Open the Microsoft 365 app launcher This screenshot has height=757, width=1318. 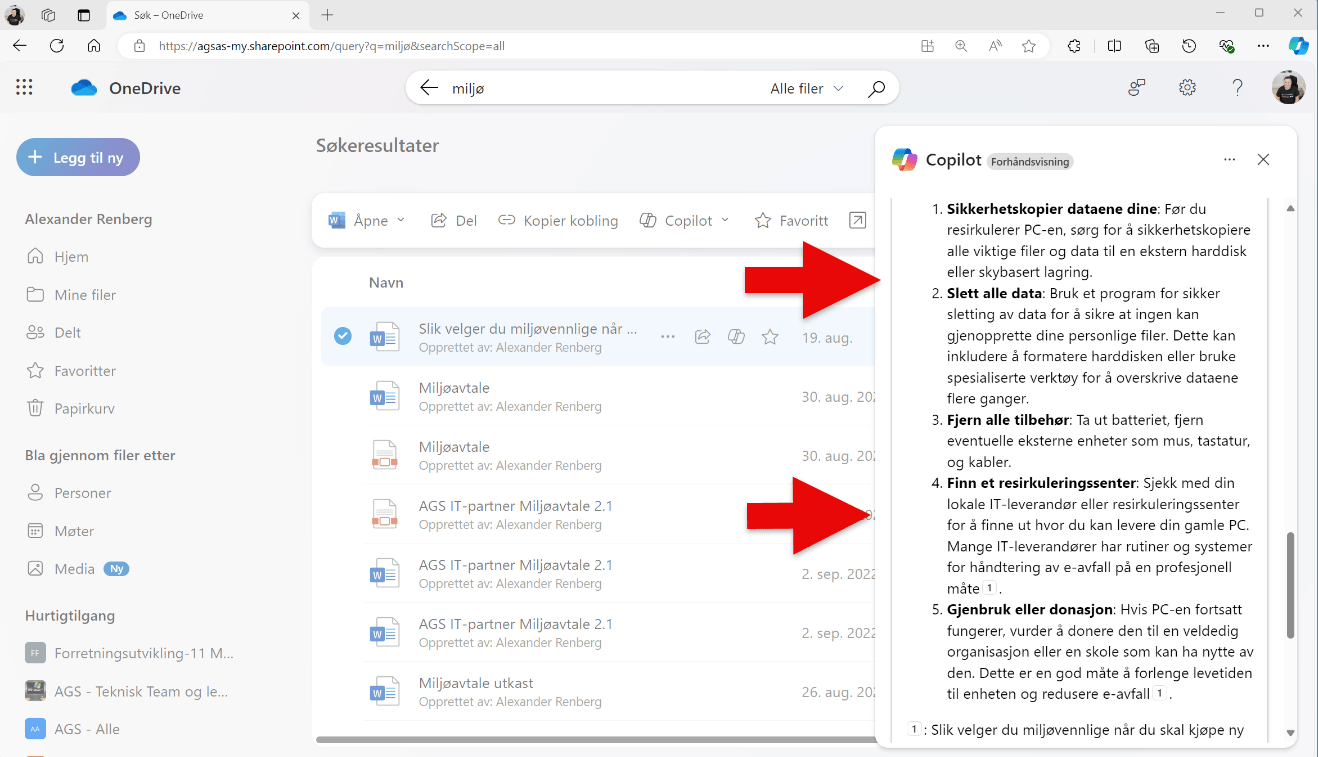24,88
